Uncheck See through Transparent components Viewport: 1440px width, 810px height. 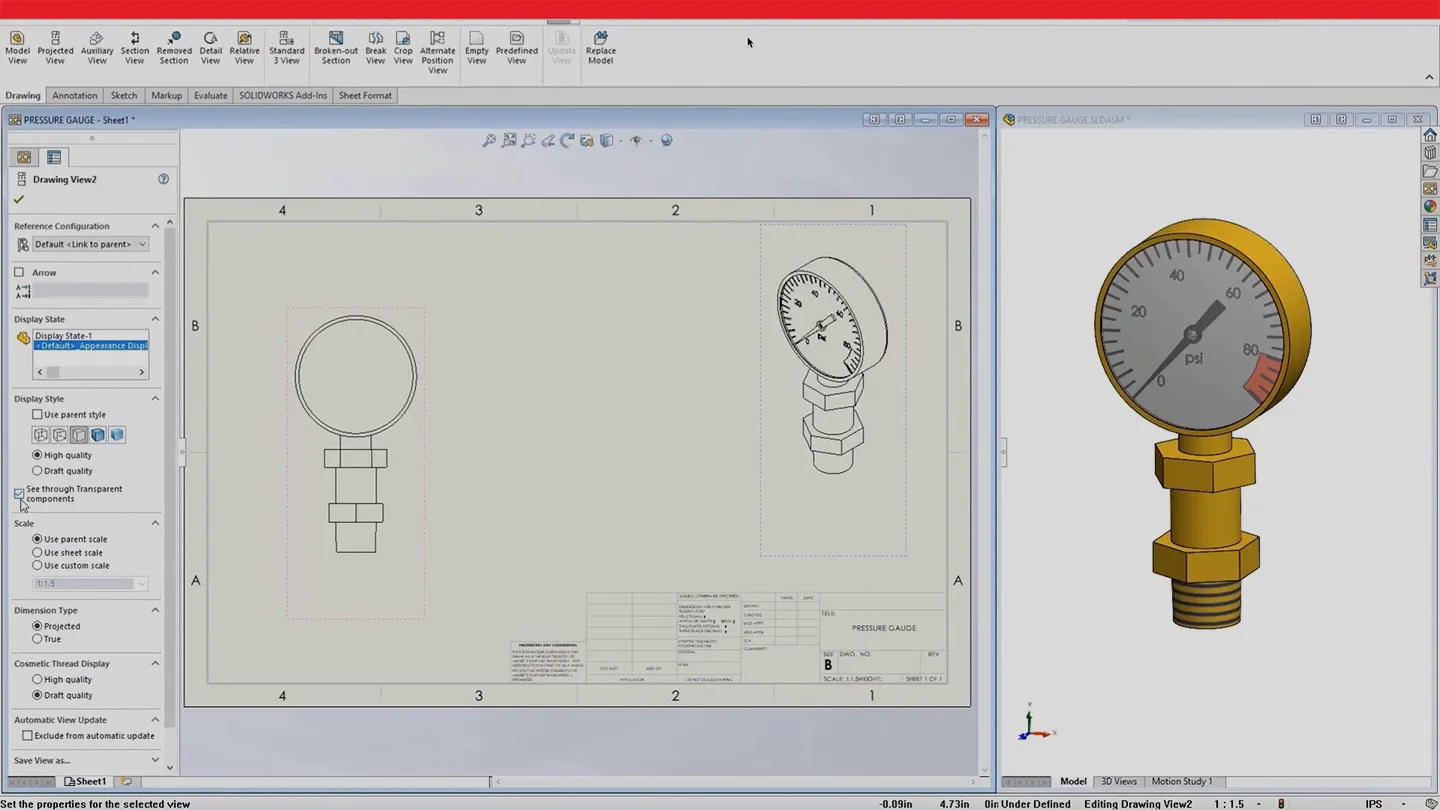point(18,493)
